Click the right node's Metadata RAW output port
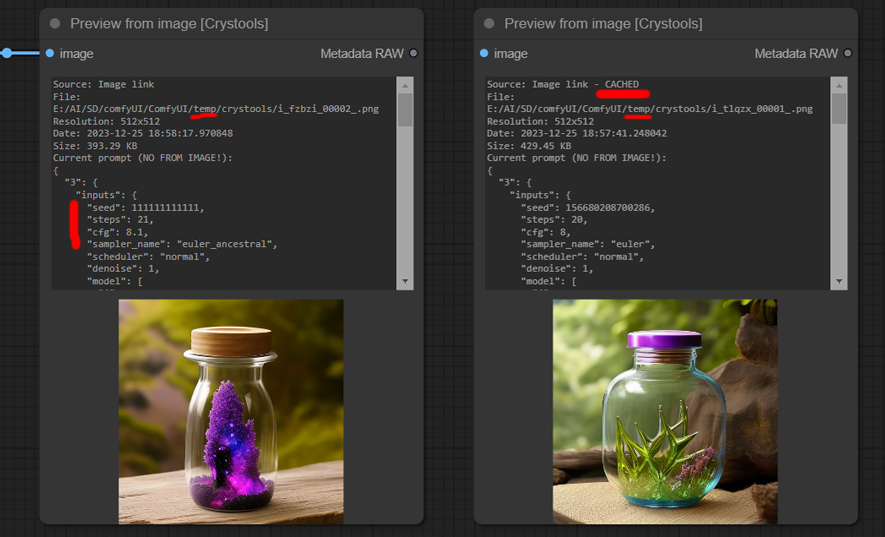 (847, 53)
